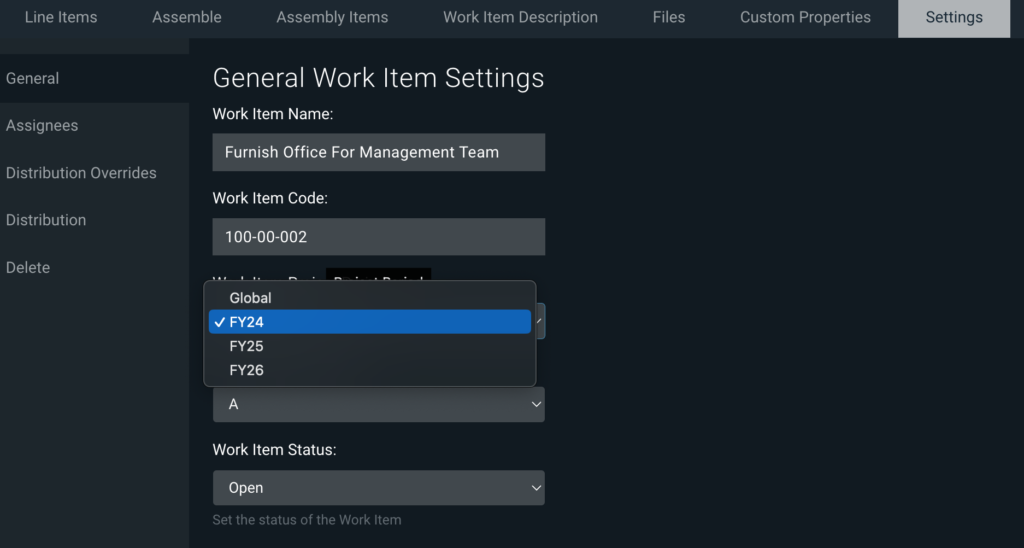The image size is (1024, 548).
Task: Go to Work Item Description tab
Action: click(x=520, y=18)
